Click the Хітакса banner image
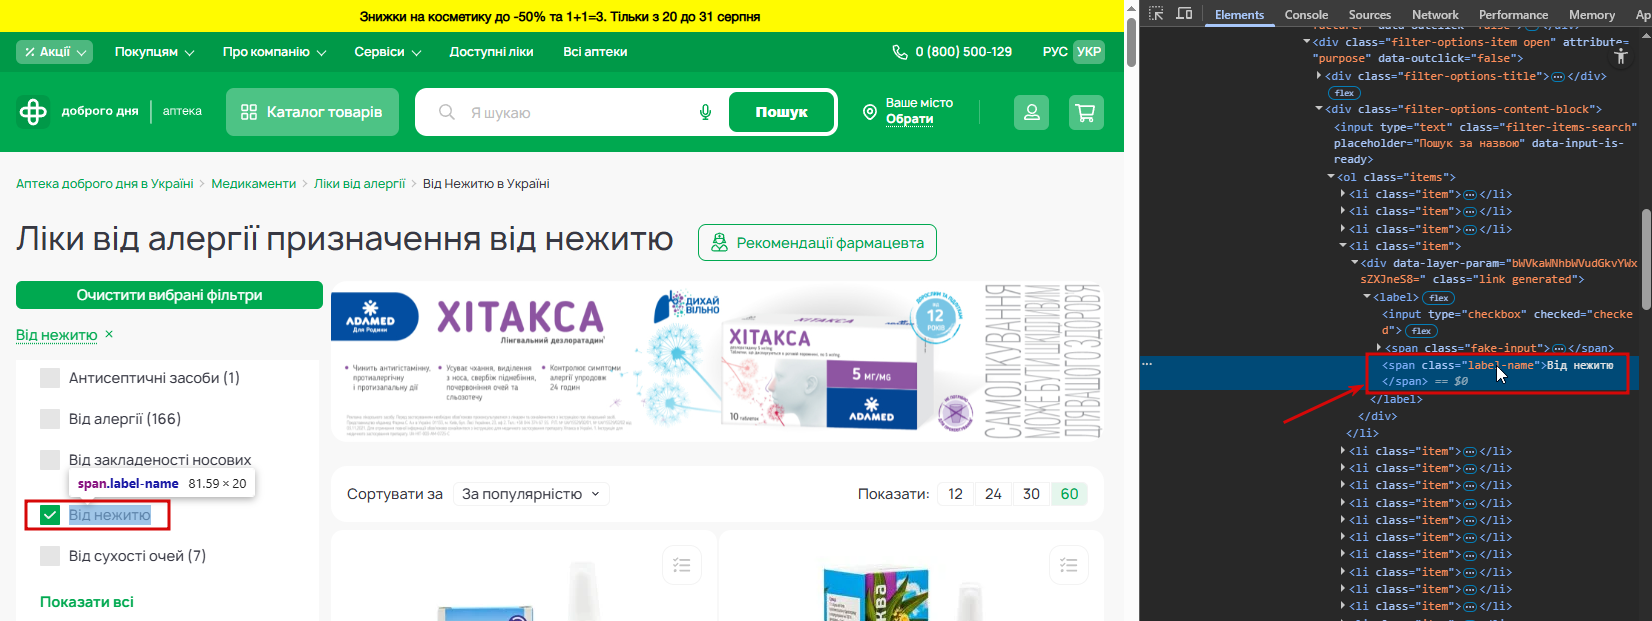The height and width of the screenshot is (621, 1652). click(717, 361)
